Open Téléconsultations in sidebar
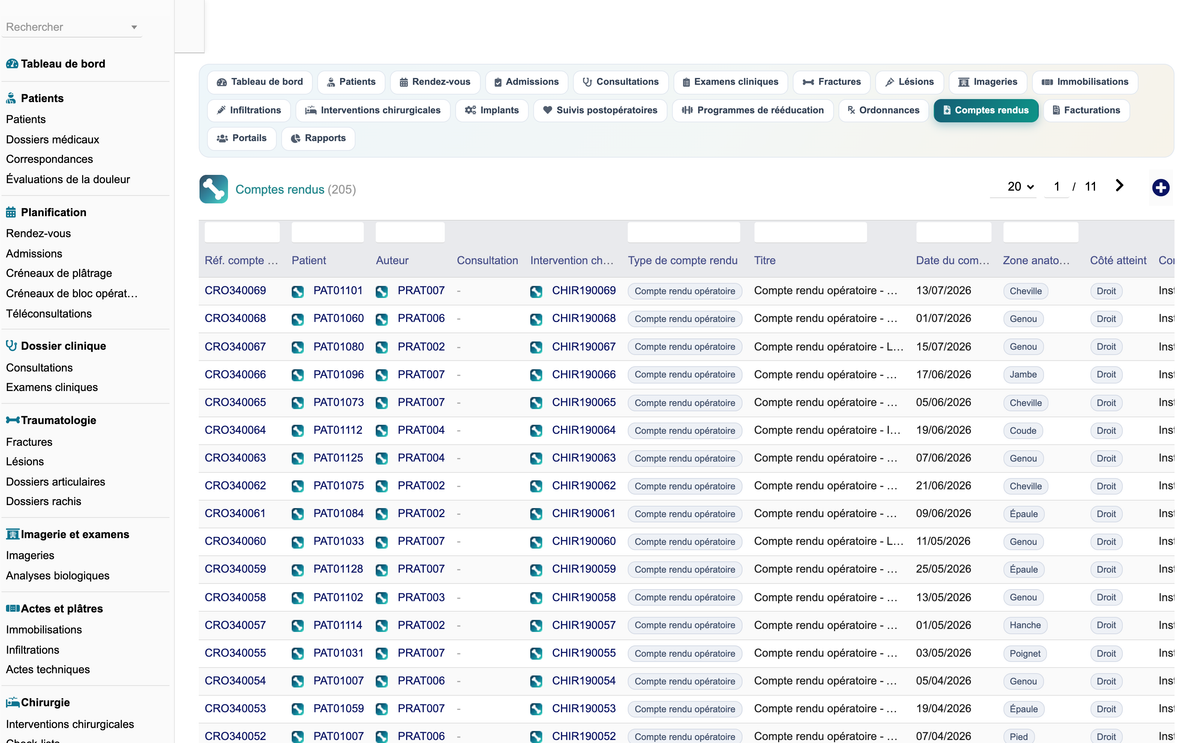 click(x=49, y=313)
